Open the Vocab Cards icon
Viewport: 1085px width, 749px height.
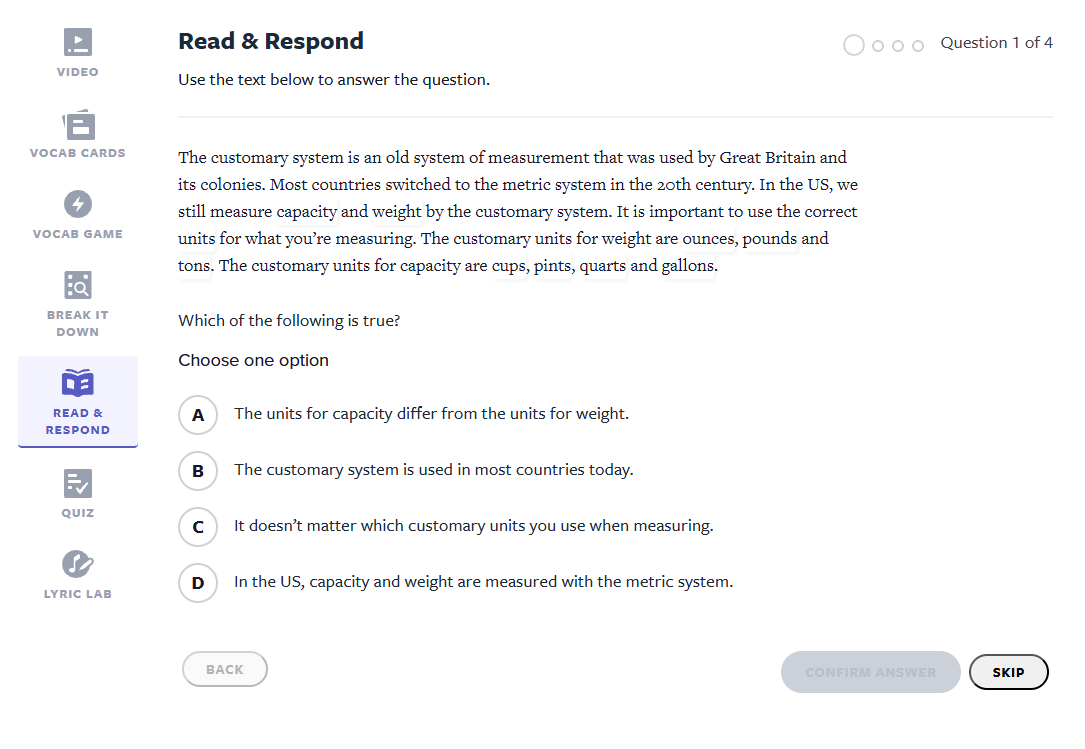pyautogui.click(x=78, y=124)
